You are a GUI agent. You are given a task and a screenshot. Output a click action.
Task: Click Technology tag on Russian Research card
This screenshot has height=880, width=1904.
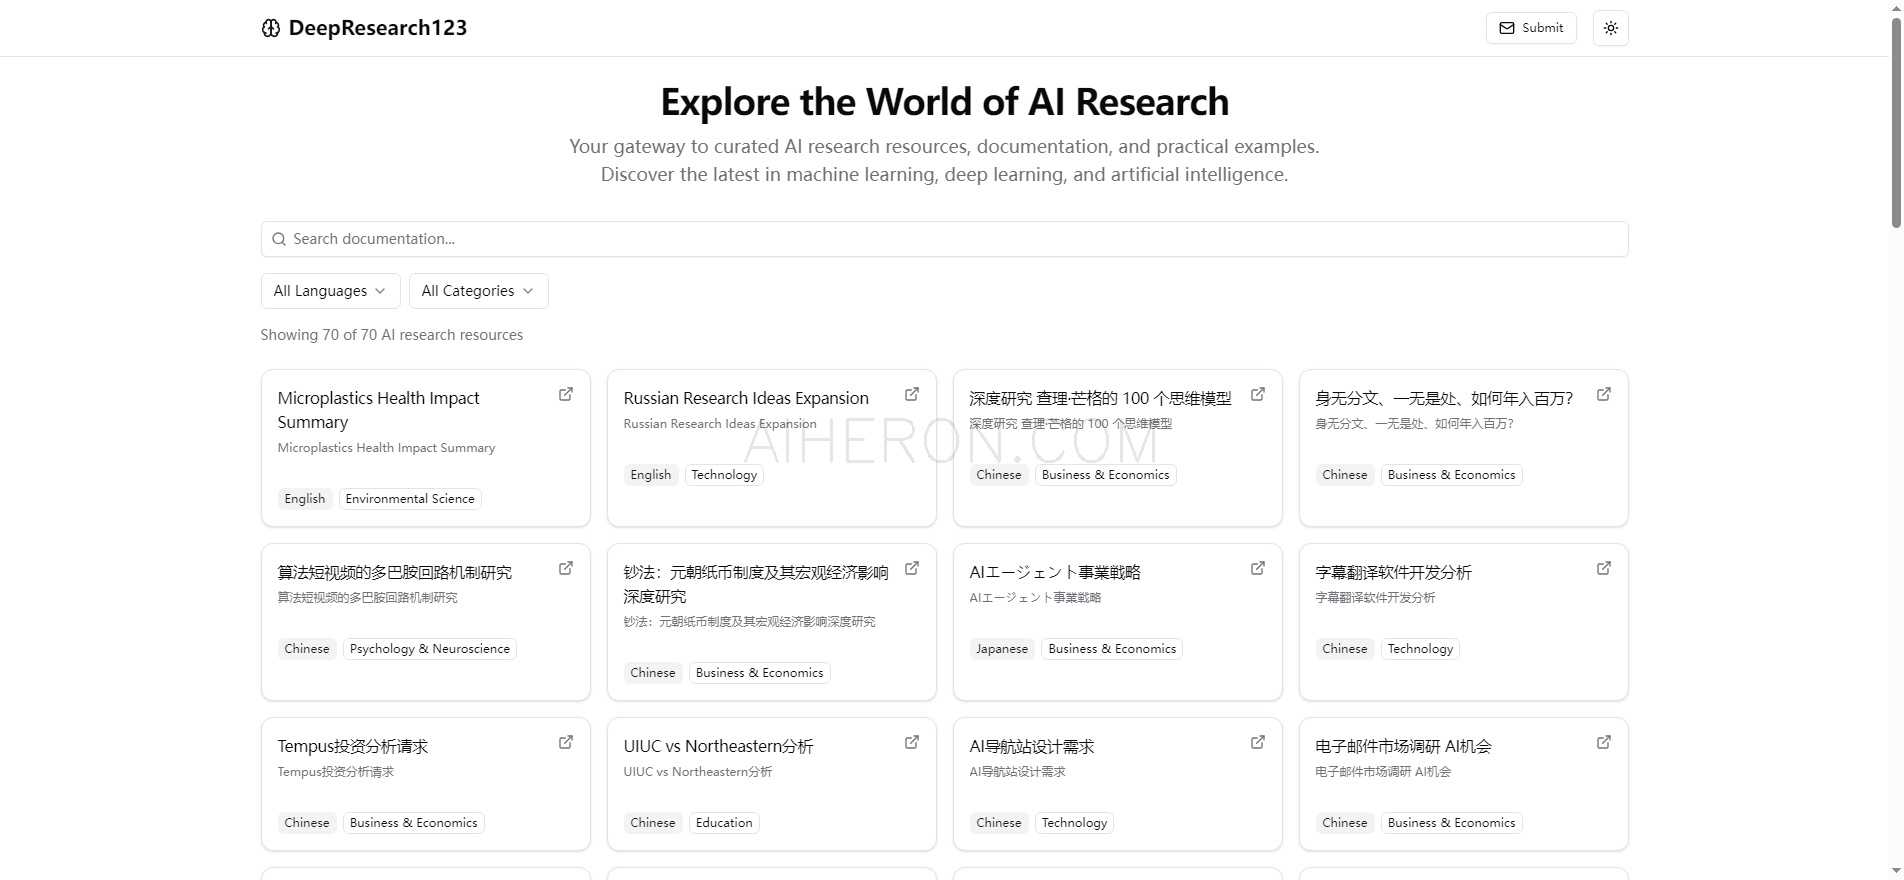click(x=724, y=475)
